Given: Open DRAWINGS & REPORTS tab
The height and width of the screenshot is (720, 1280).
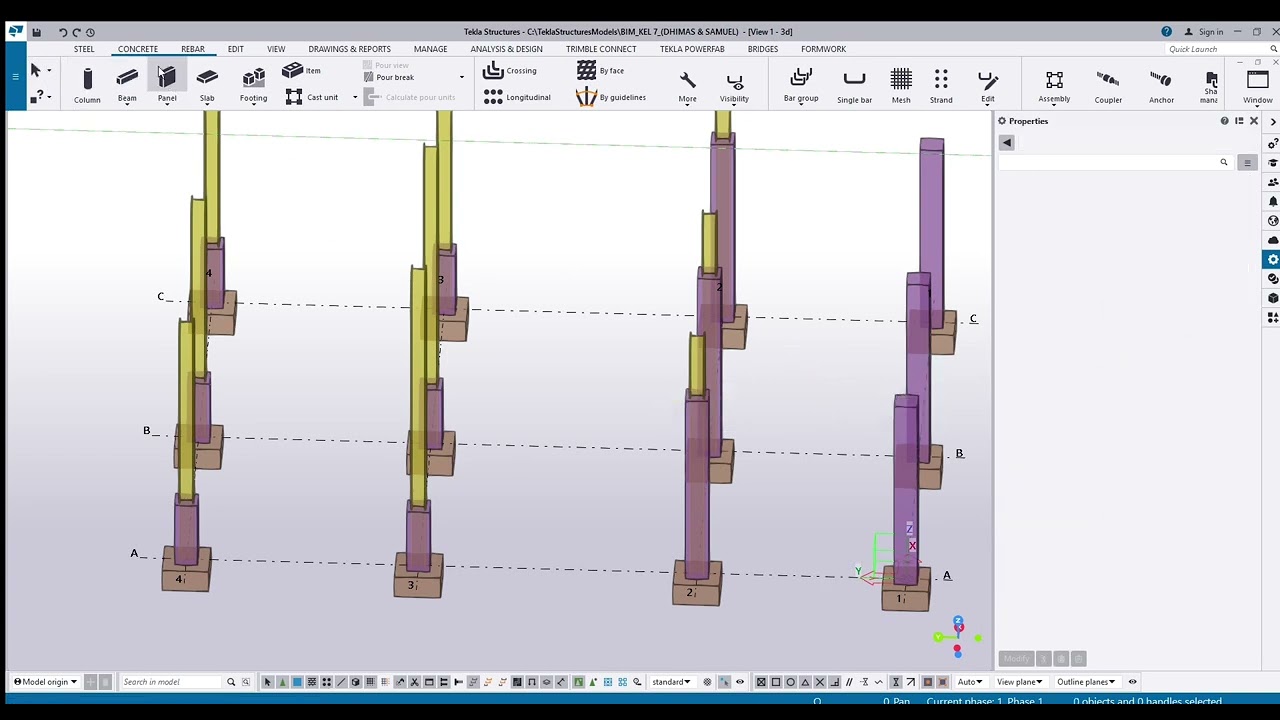Looking at the screenshot, I should (349, 49).
